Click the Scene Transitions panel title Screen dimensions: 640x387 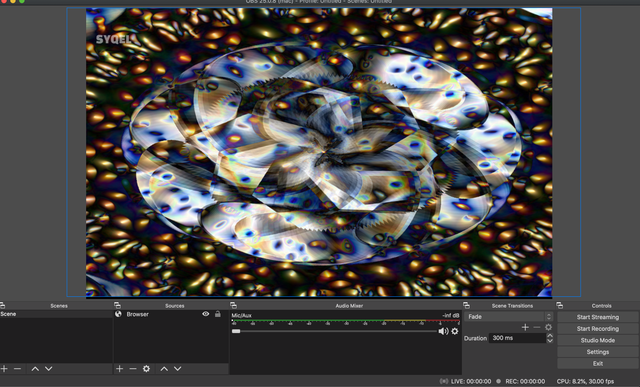(512, 305)
